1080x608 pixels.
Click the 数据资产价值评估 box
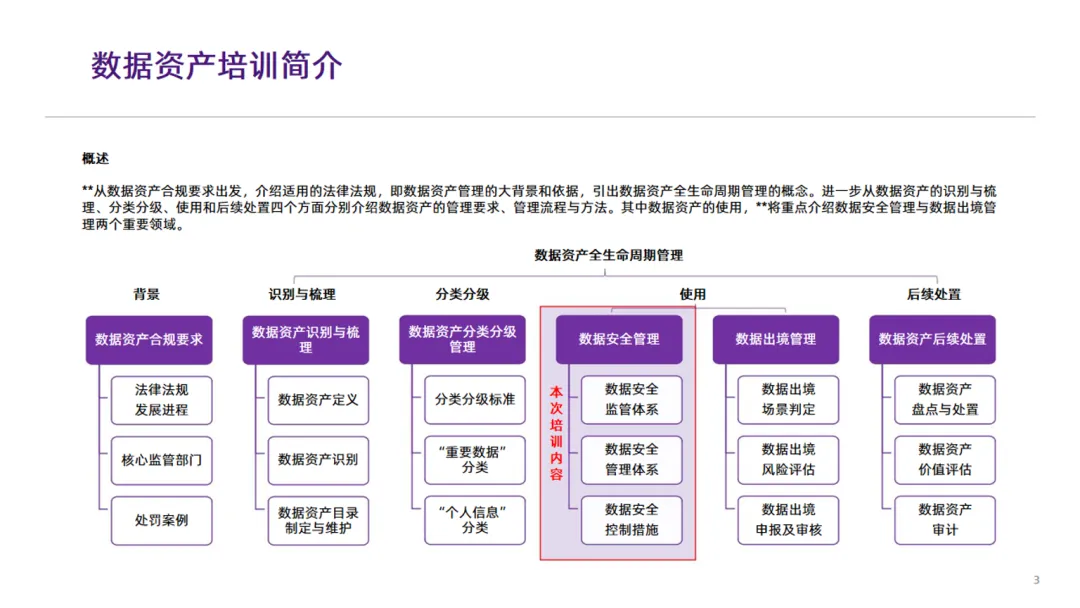945,460
